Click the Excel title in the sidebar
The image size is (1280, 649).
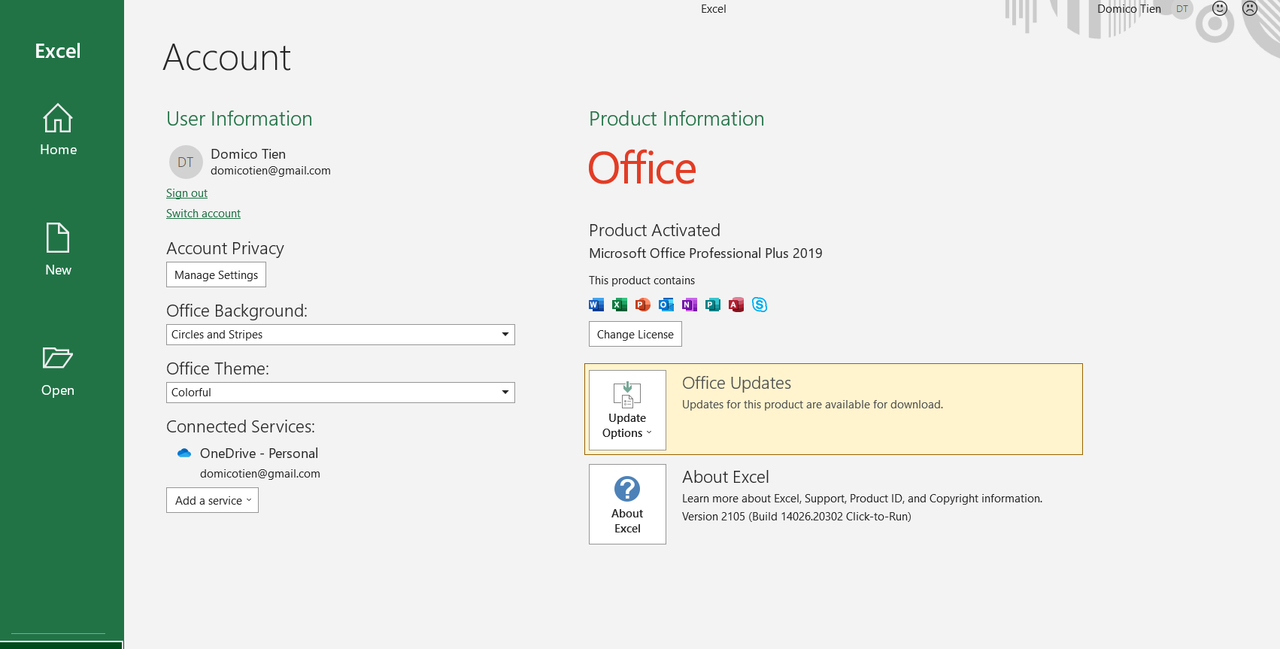coord(58,51)
